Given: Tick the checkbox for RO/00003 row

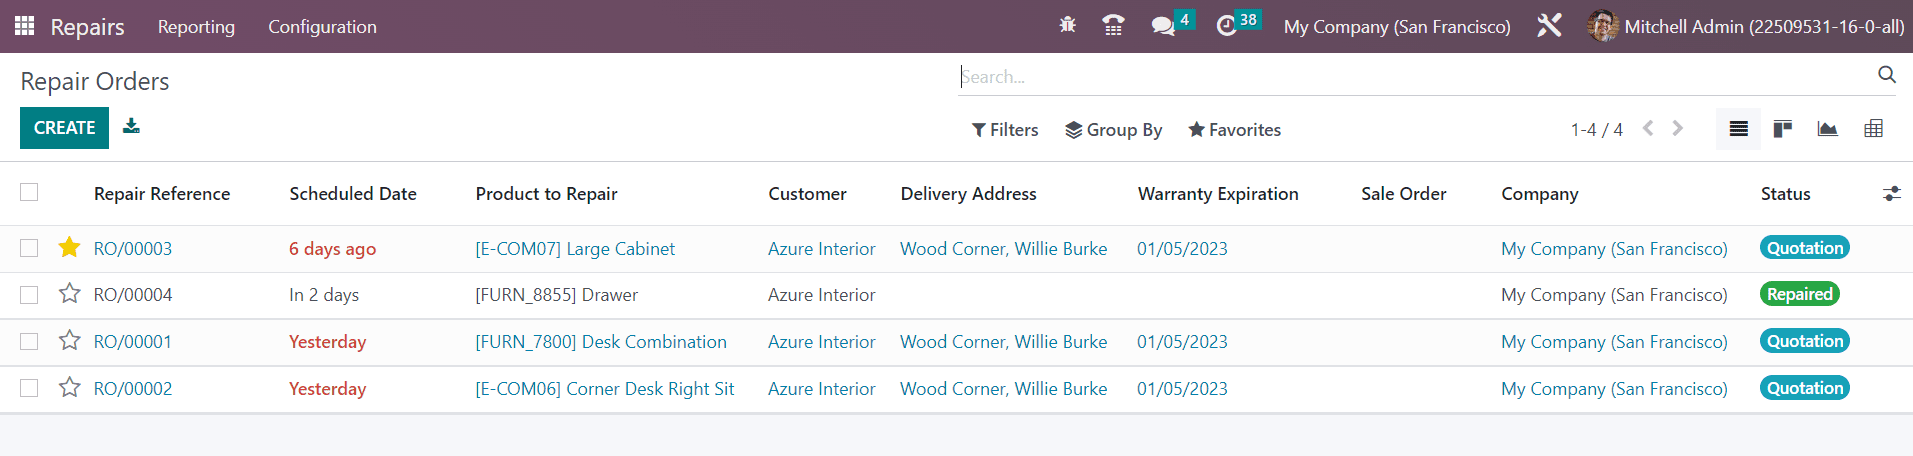Looking at the screenshot, I should 29,248.
